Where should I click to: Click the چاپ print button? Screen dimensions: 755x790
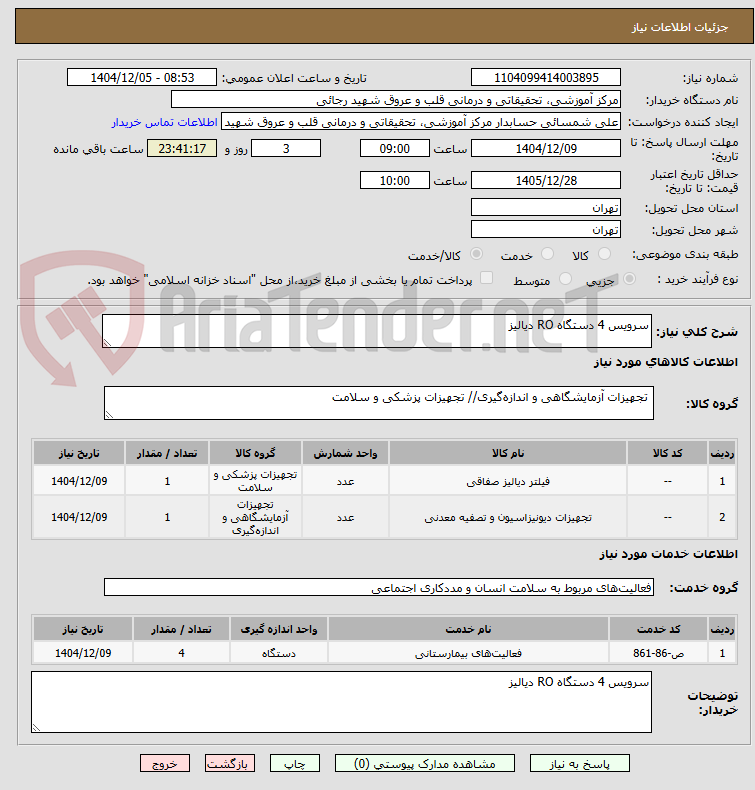tap(295, 763)
